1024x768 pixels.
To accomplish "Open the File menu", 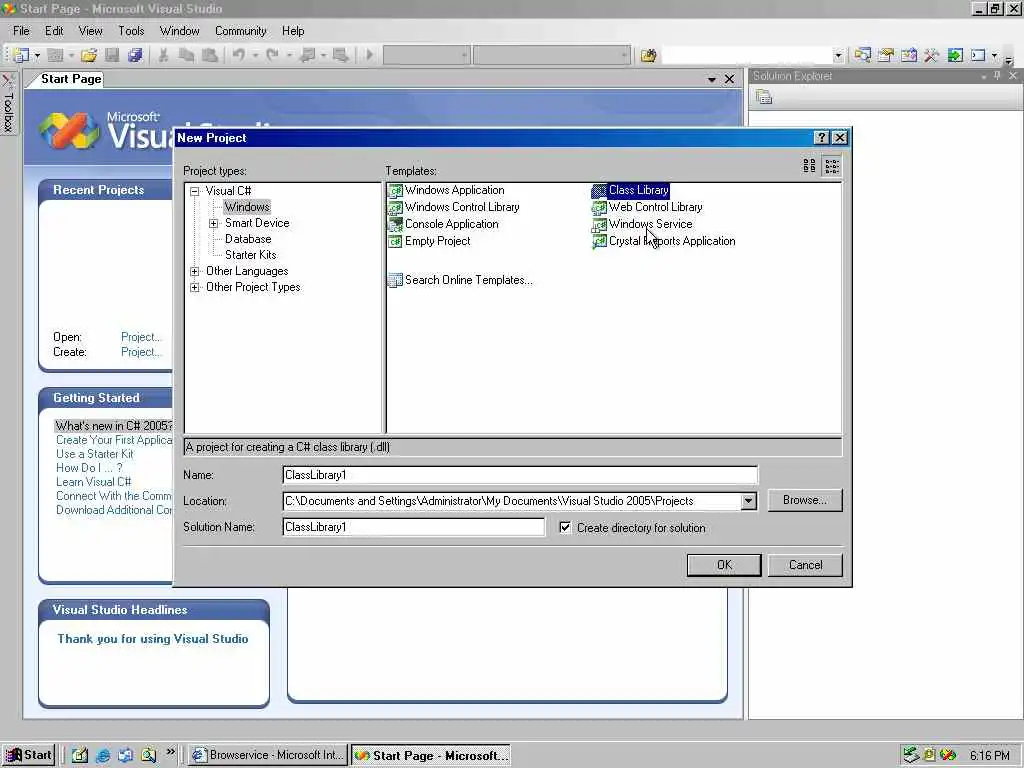I will pyautogui.click(x=21, y=31).
